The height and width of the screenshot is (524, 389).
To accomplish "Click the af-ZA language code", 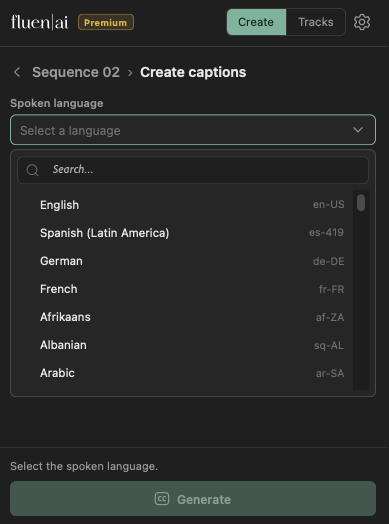I will point(330,317).
